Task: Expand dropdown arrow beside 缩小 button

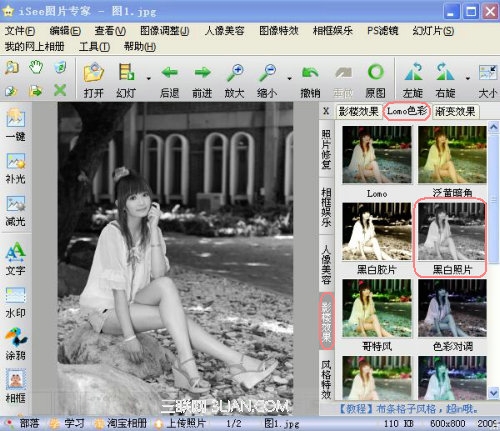Action: pyautogui.click(x=289, y=79)
